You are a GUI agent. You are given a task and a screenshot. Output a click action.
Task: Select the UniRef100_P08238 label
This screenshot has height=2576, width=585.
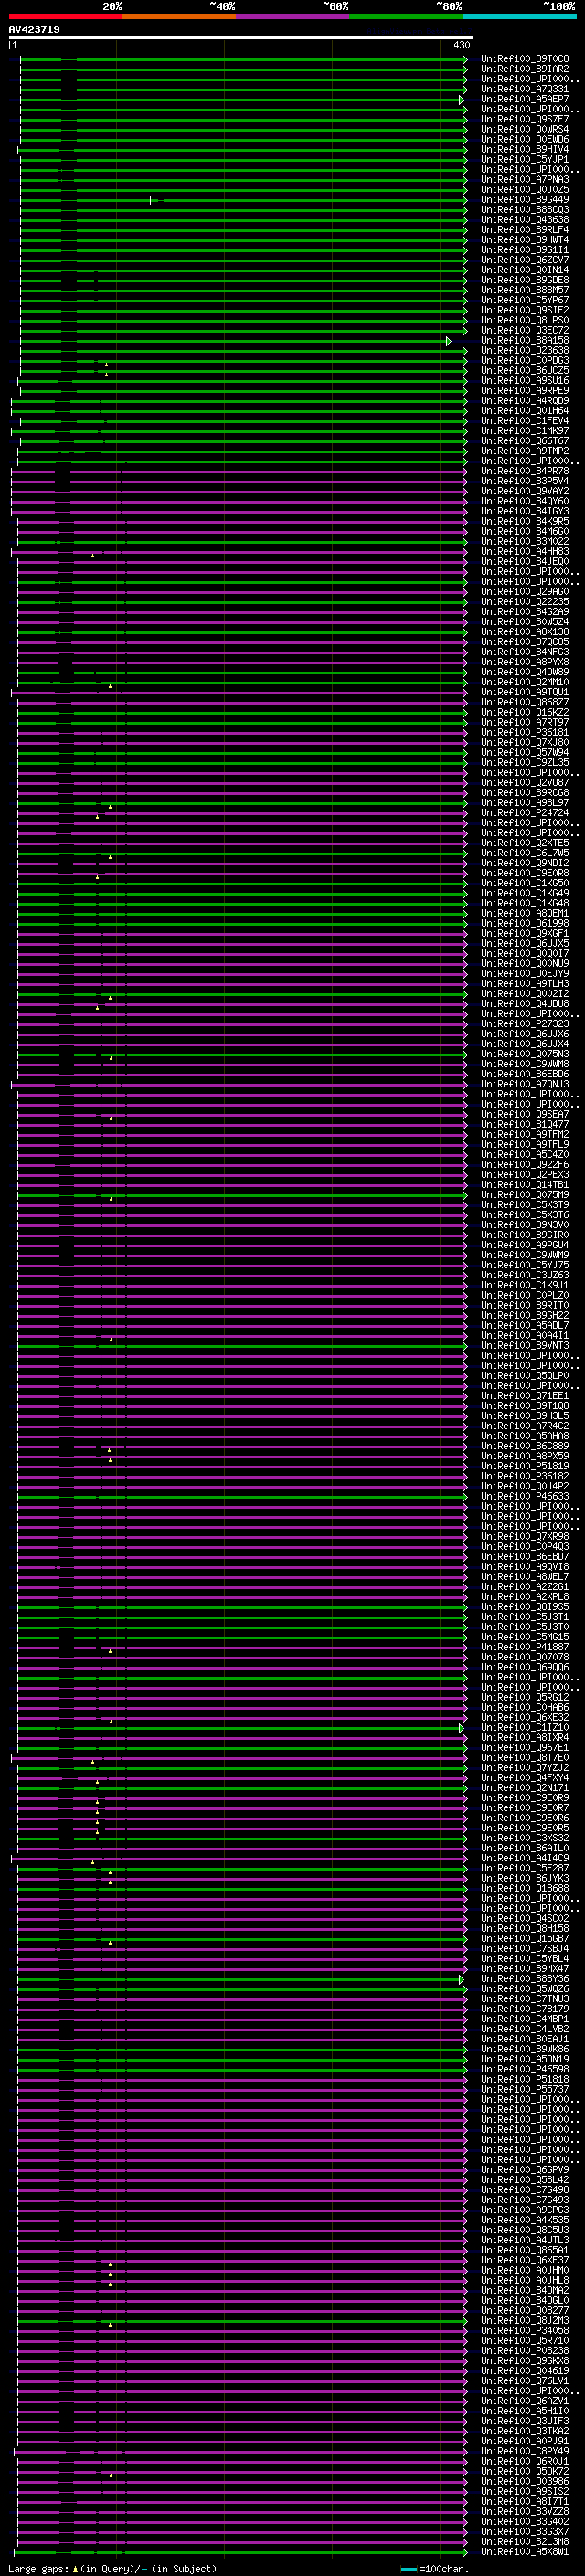pos(525,2350)
